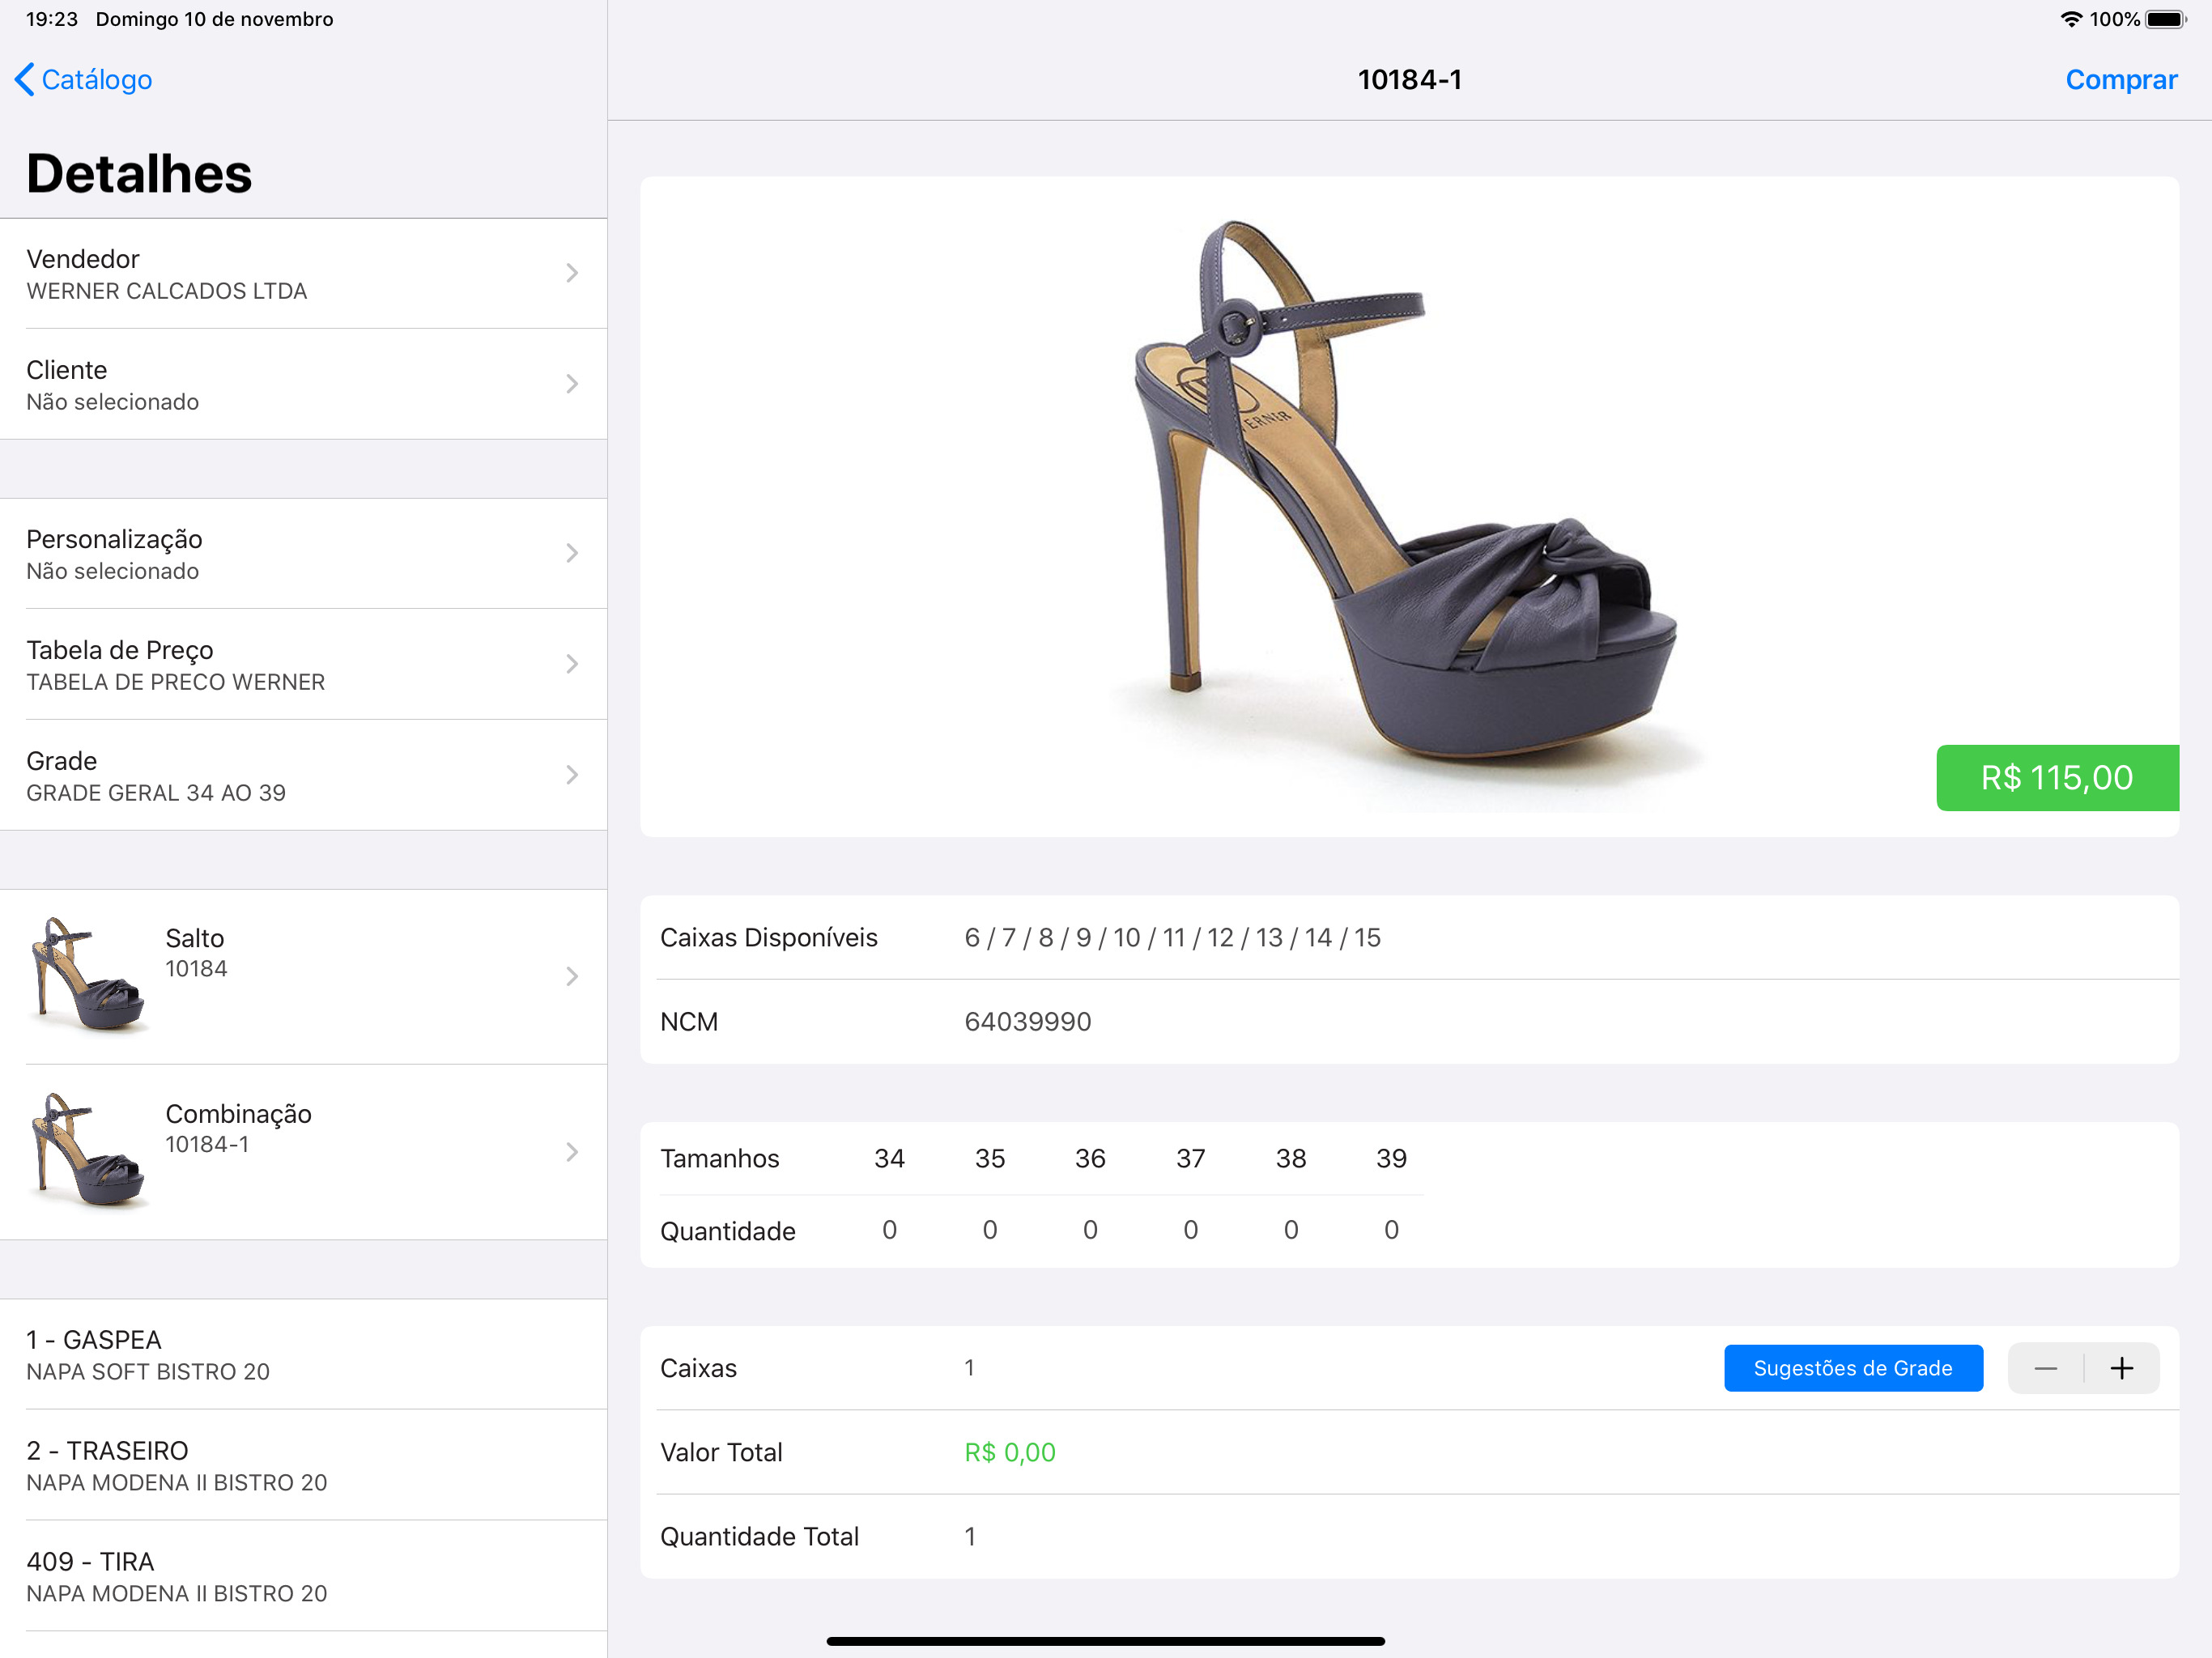Image resolution: width=2212 pixels, height=1658 pixels.
Task: Edit quantity for size 39
Action: pyautogui.click(x=1391, y=1229)
